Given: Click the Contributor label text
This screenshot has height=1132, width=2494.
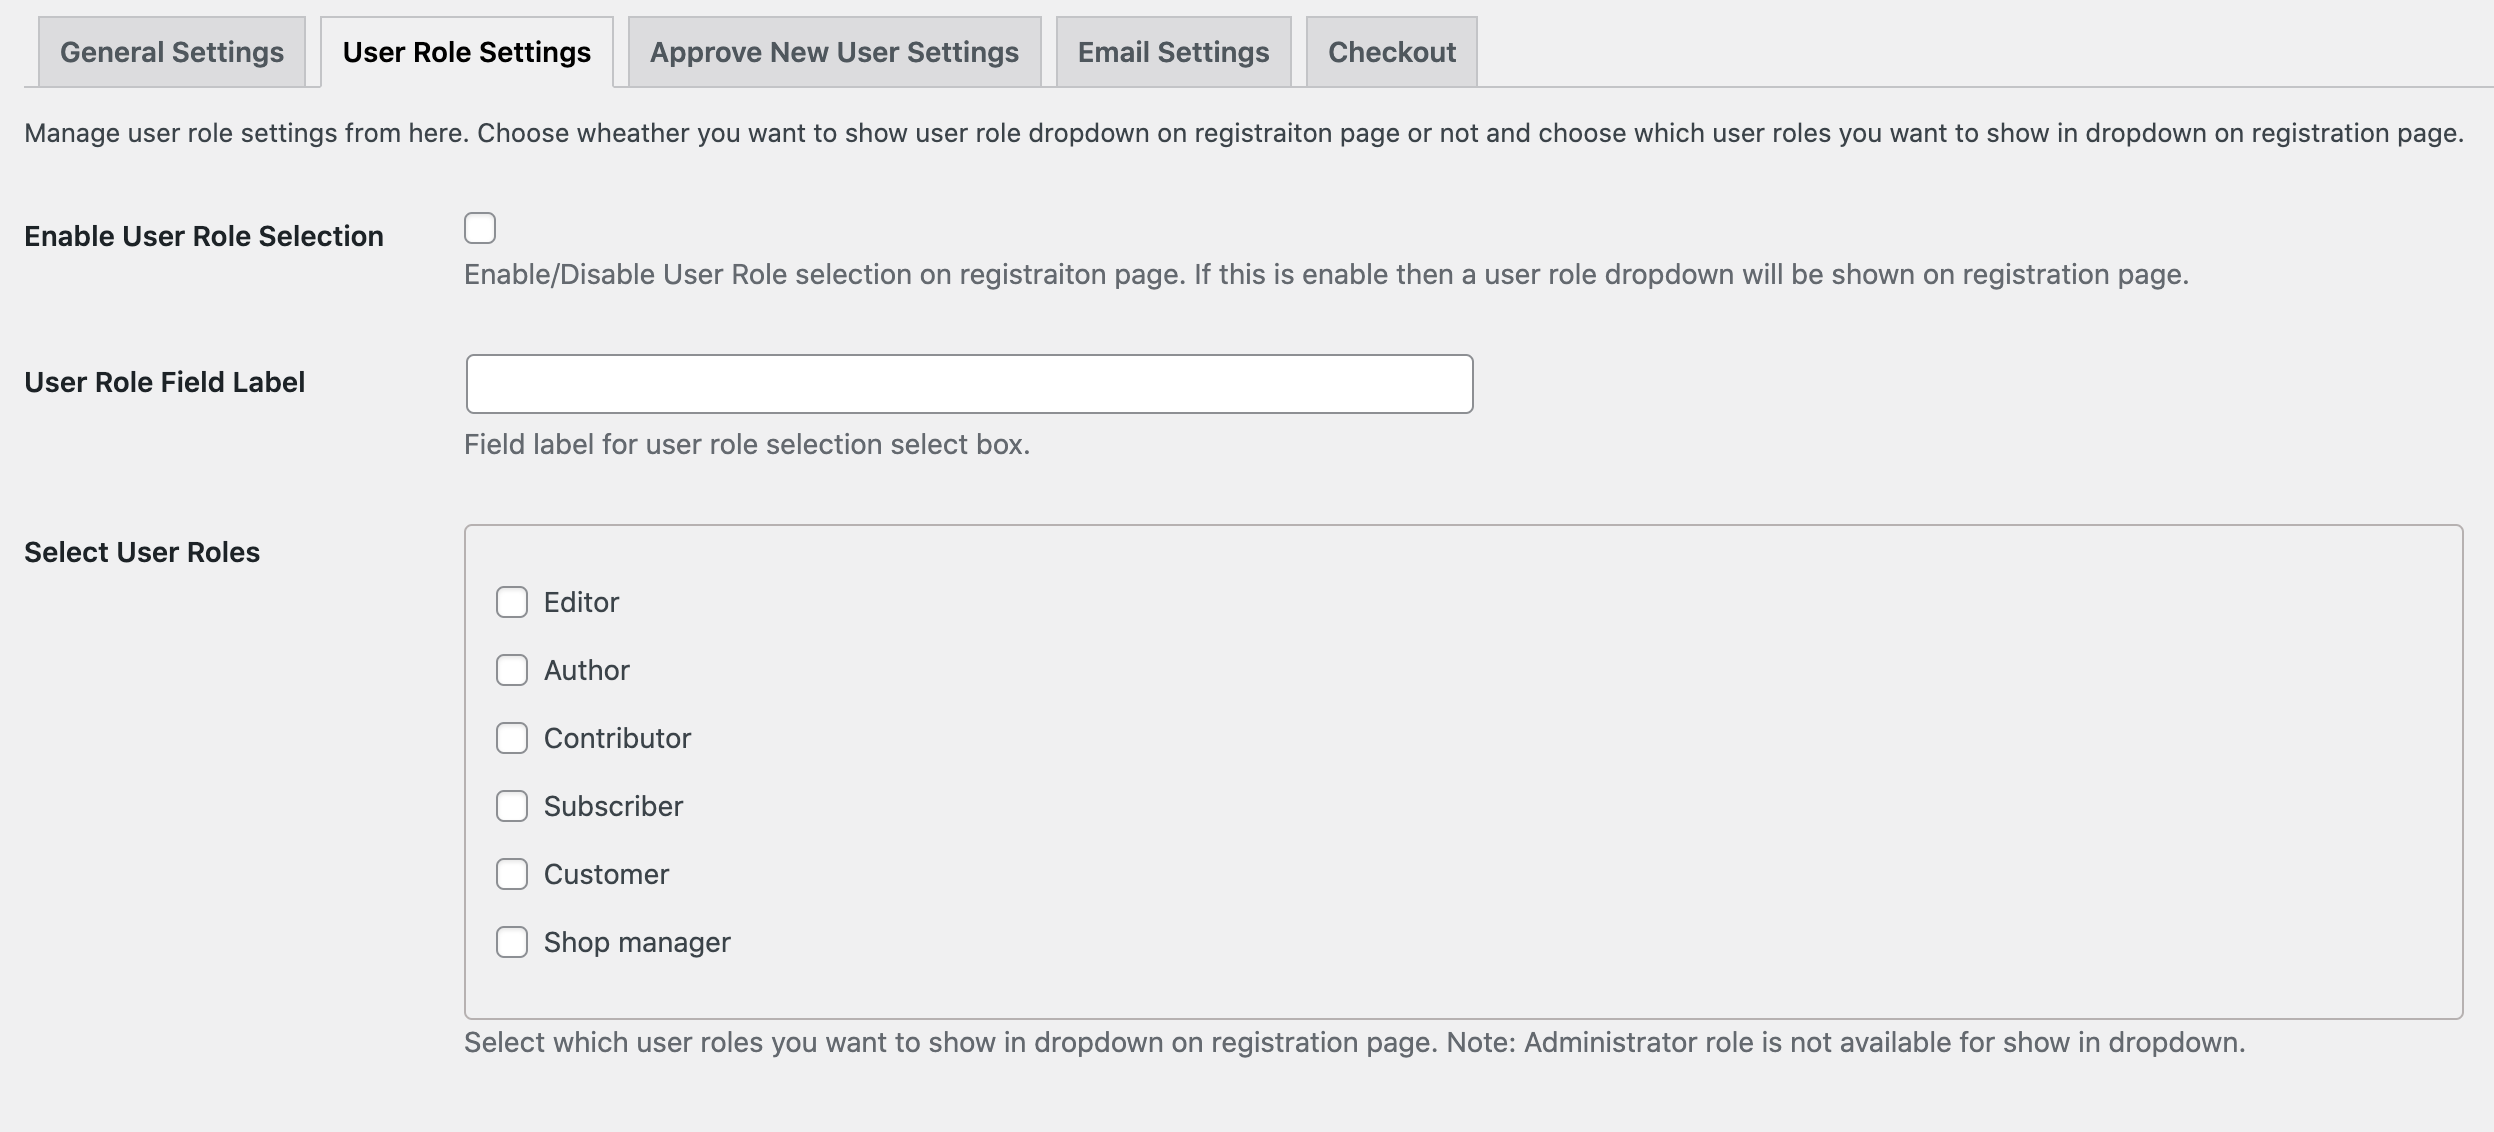Looking at the screenshot, I should click(617, 737).
